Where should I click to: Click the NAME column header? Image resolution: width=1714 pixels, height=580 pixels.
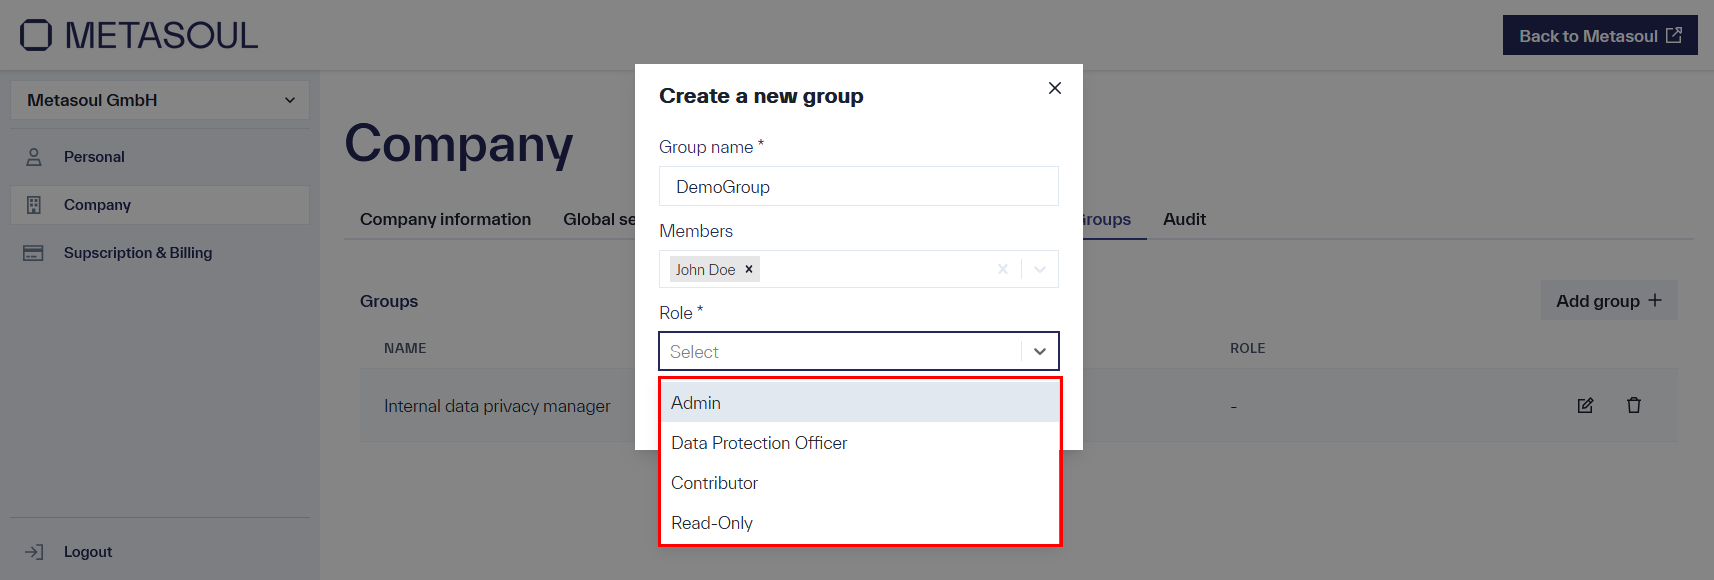point(405,348)
